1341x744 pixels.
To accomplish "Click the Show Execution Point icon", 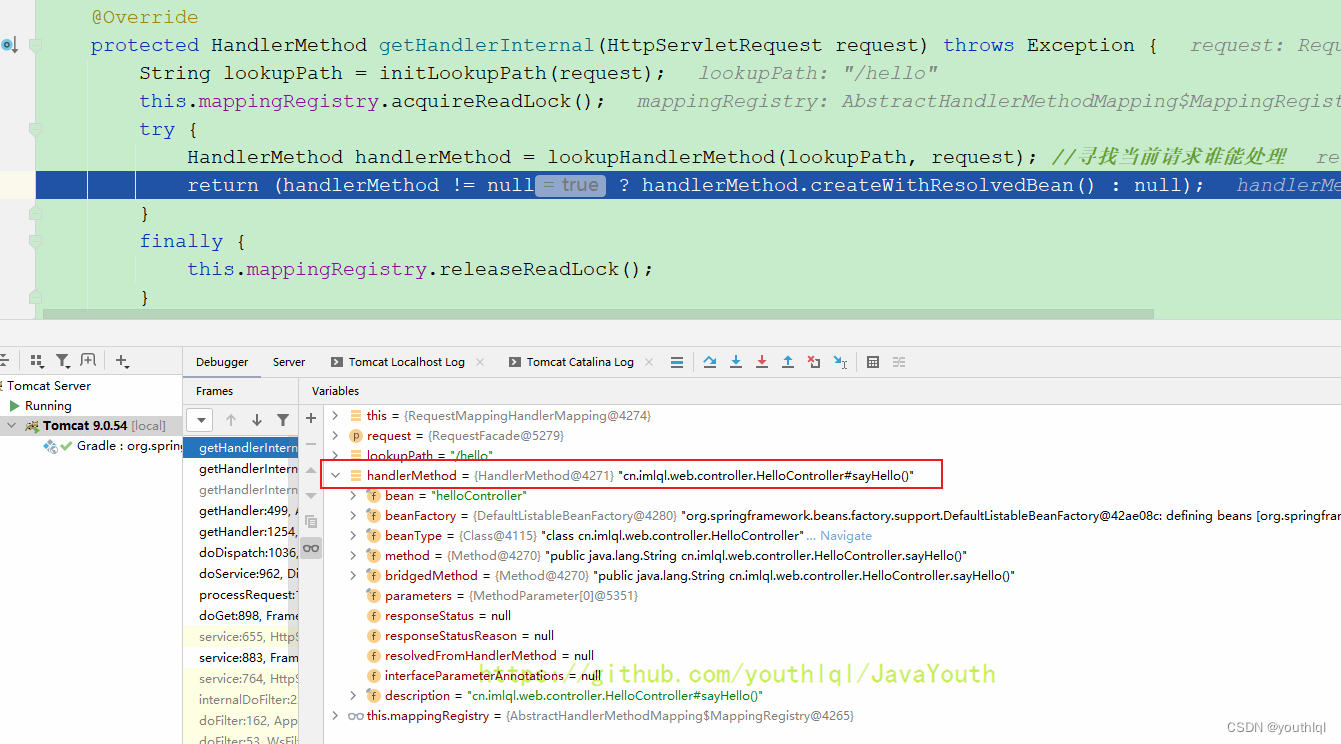I will pos(677,362).
